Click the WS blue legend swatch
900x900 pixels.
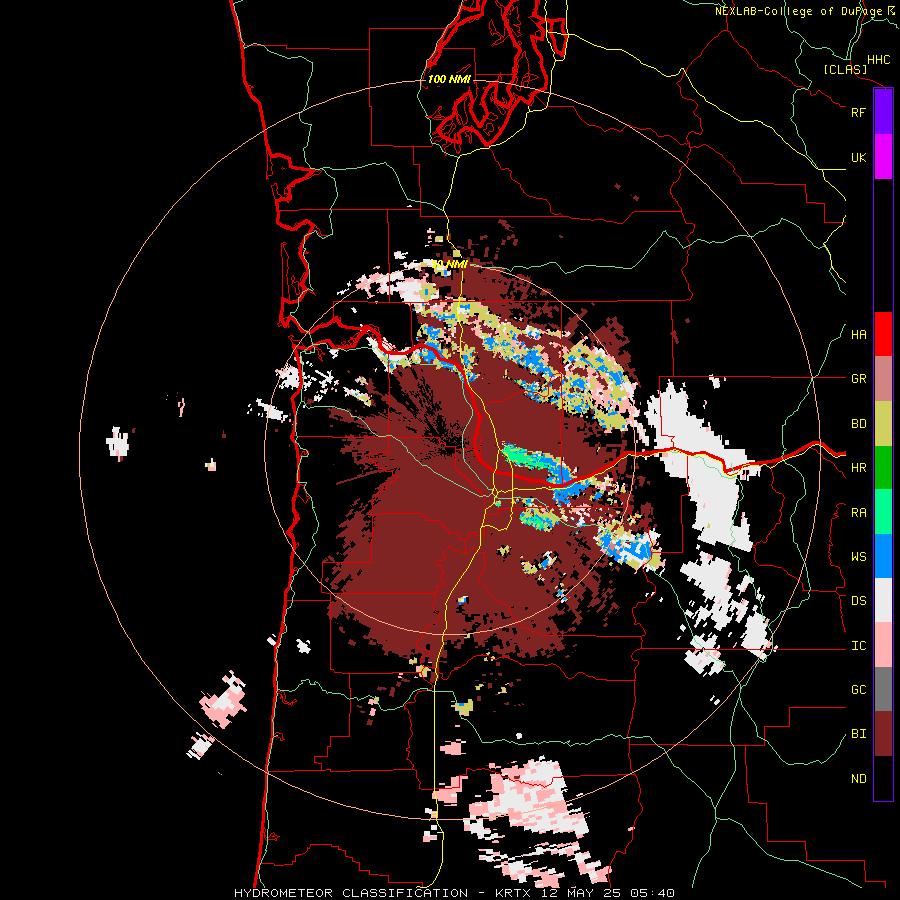pyautogui.click(x=883, y=556)
